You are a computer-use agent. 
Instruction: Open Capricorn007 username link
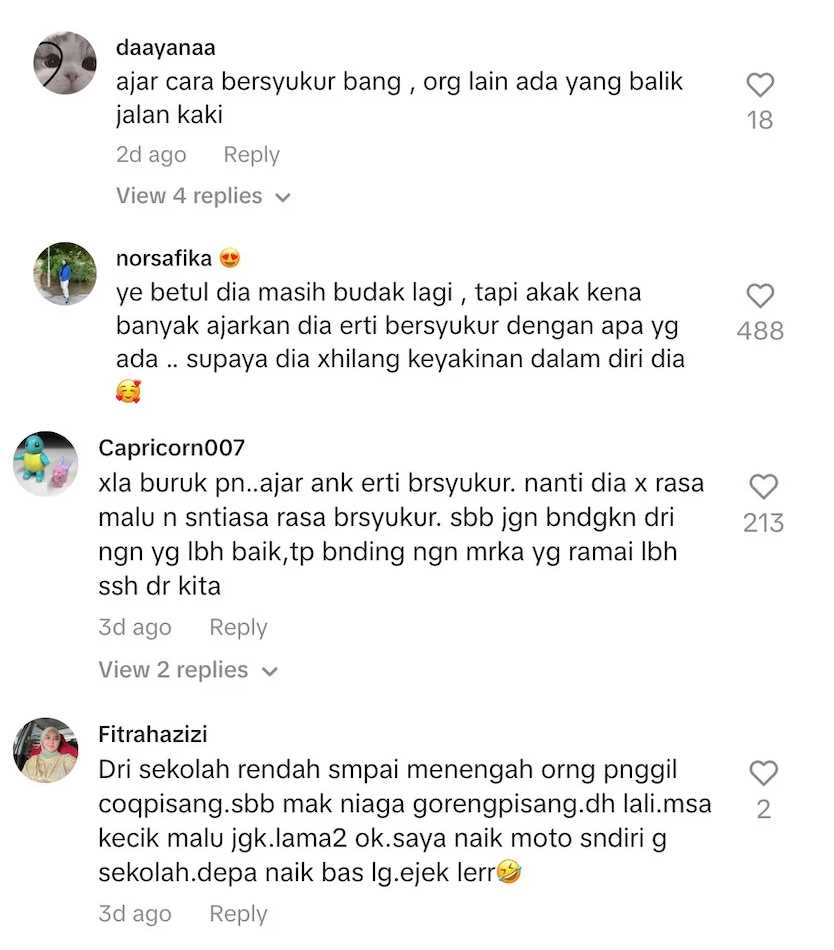click(x=171, y=448)
